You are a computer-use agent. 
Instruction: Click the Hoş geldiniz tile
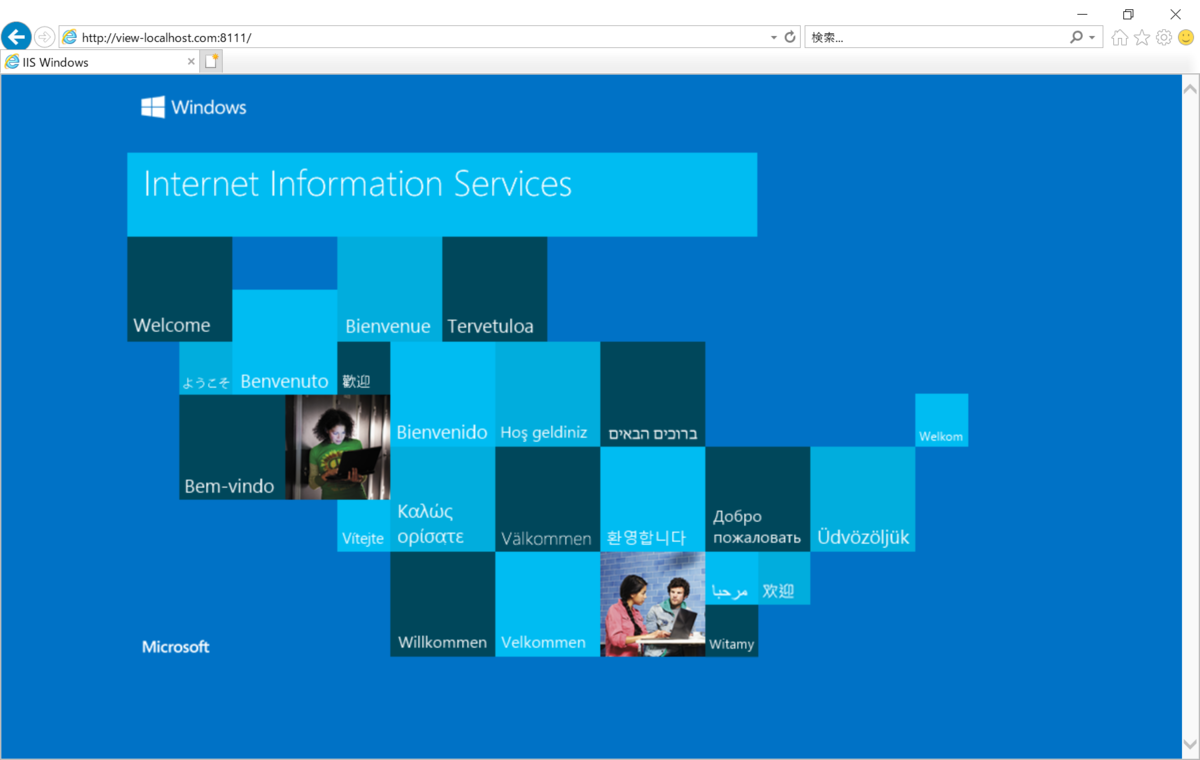click(x=547, y=394)
